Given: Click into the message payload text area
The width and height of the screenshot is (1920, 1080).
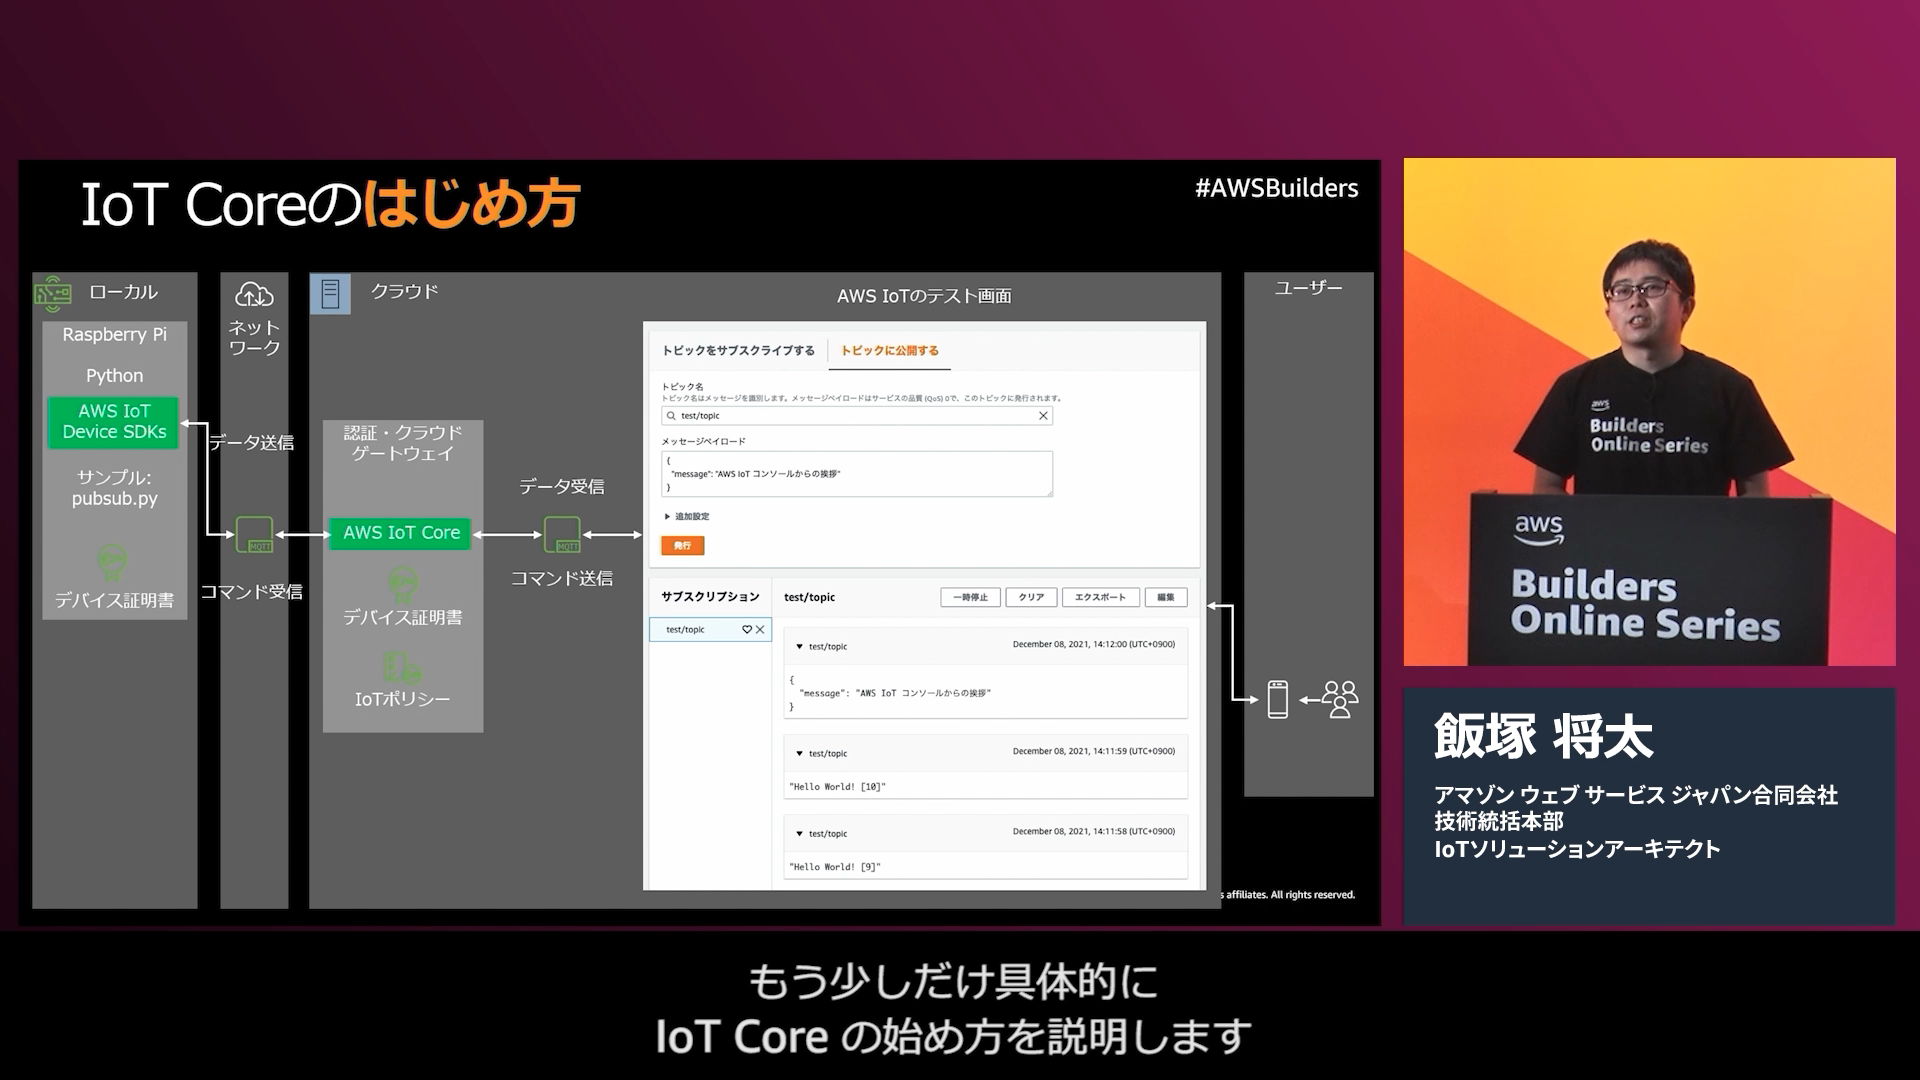Looking at the screenshot, I should tap(856, 474).
